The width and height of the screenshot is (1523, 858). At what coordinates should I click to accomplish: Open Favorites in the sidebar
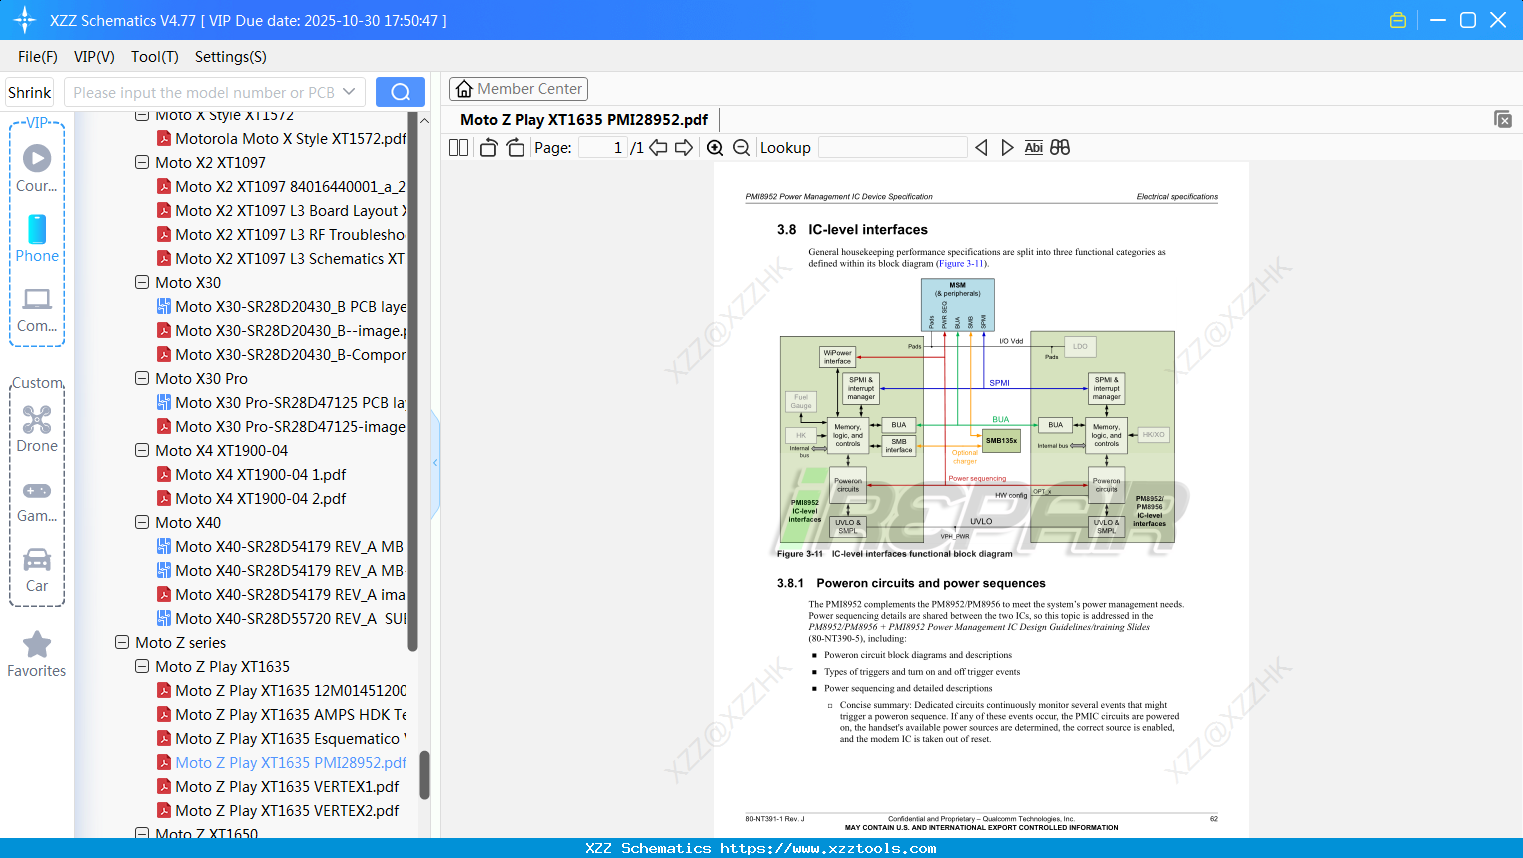pos(37,654)
